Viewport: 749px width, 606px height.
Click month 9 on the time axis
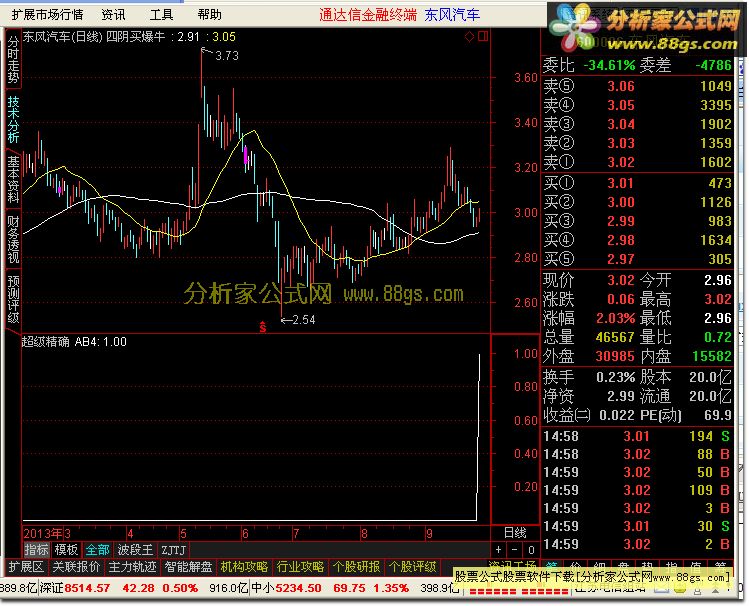click(428, 533)
